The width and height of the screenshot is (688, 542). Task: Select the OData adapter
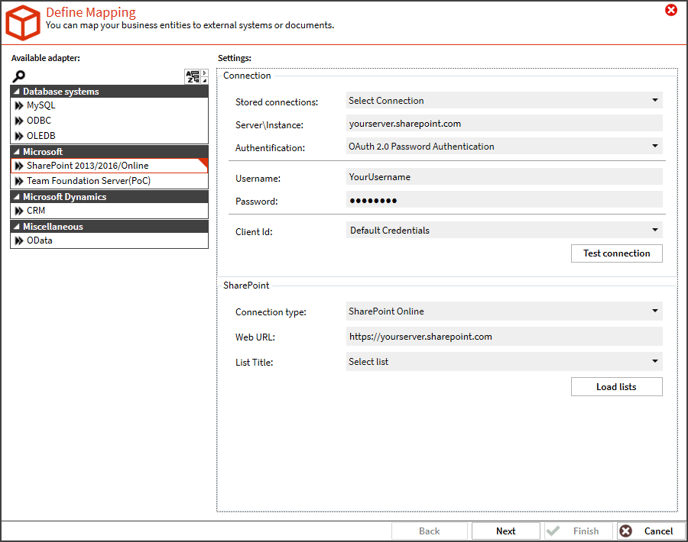click(109, 240)
